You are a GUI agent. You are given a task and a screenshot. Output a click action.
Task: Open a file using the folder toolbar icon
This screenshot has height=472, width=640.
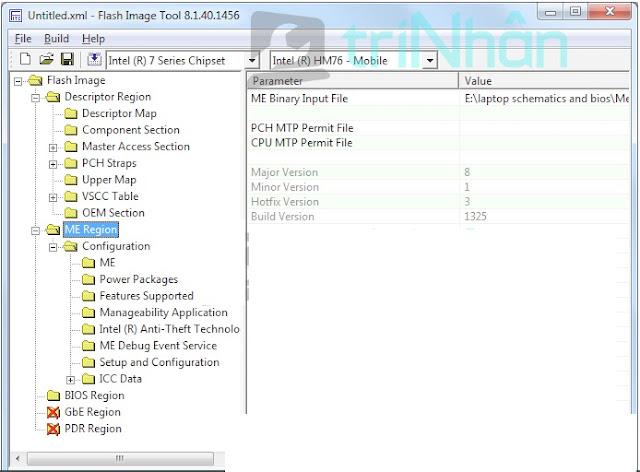(x=47, y=60)
